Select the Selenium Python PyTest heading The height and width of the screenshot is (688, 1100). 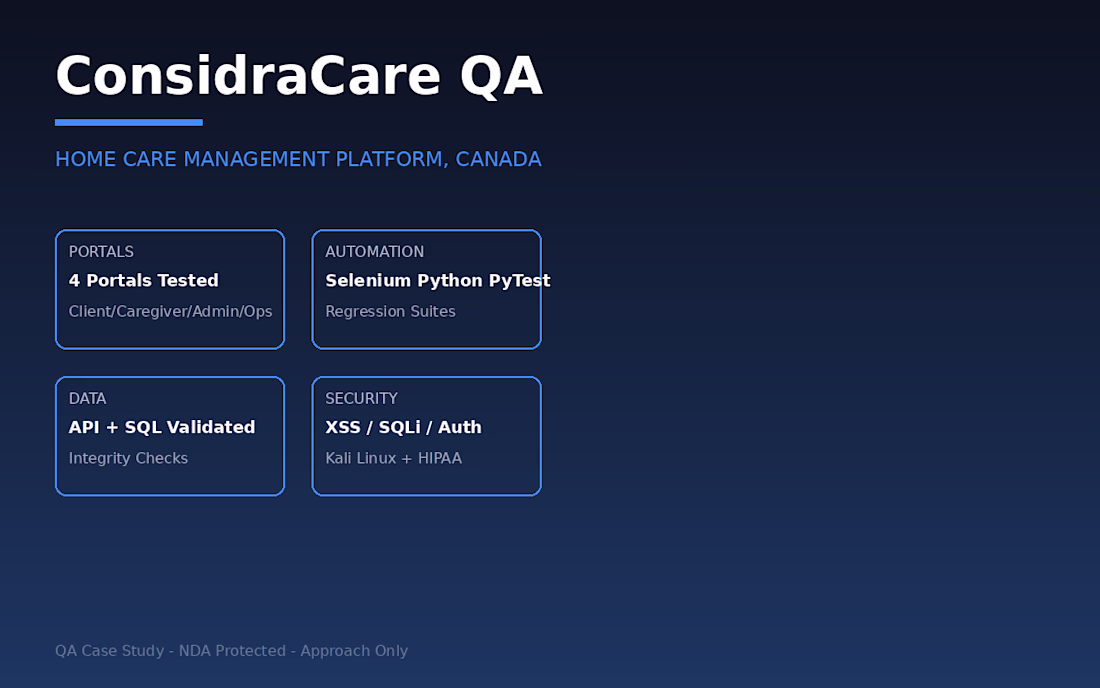pos(438,281)
